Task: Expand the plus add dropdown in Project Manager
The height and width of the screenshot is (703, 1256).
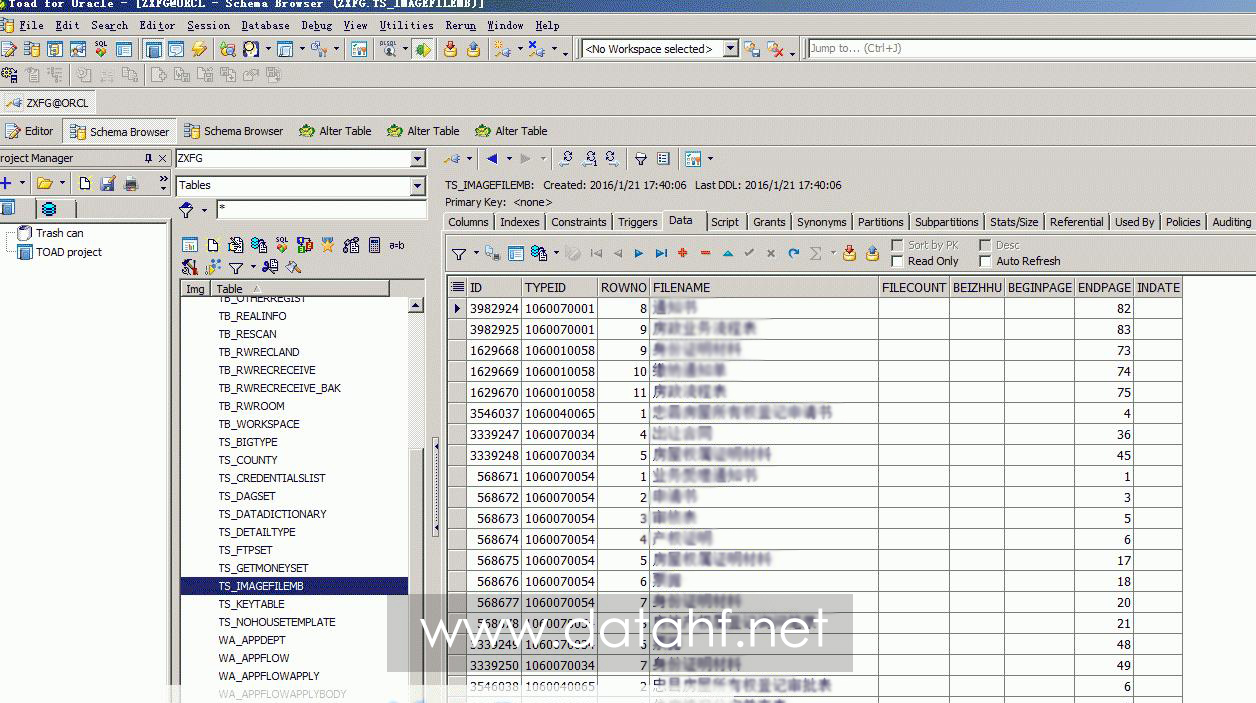Action: [22, 183]
